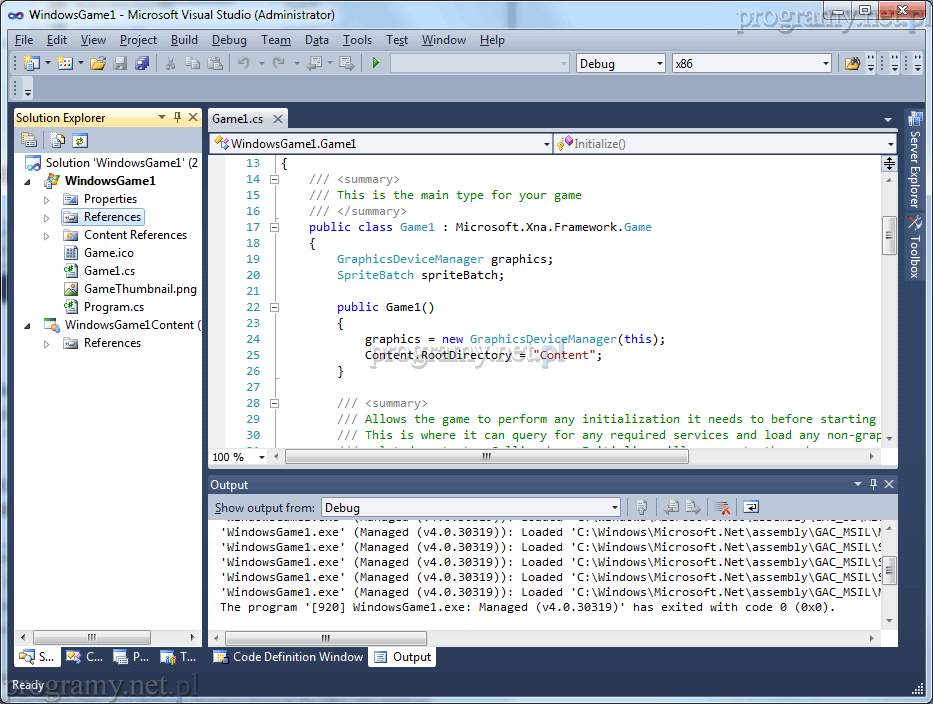Screen dimensions: 933x704
Task: Click the Start Debugging green play icon
Action: [x=376, y=63]
